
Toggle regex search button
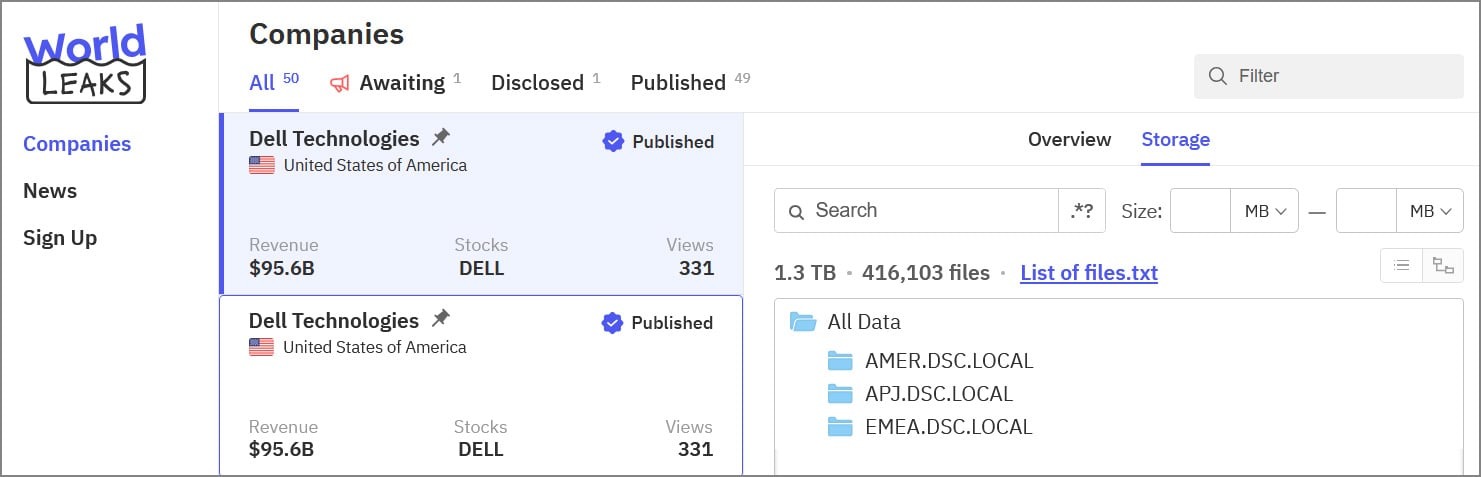click(x=1082, y=211)
